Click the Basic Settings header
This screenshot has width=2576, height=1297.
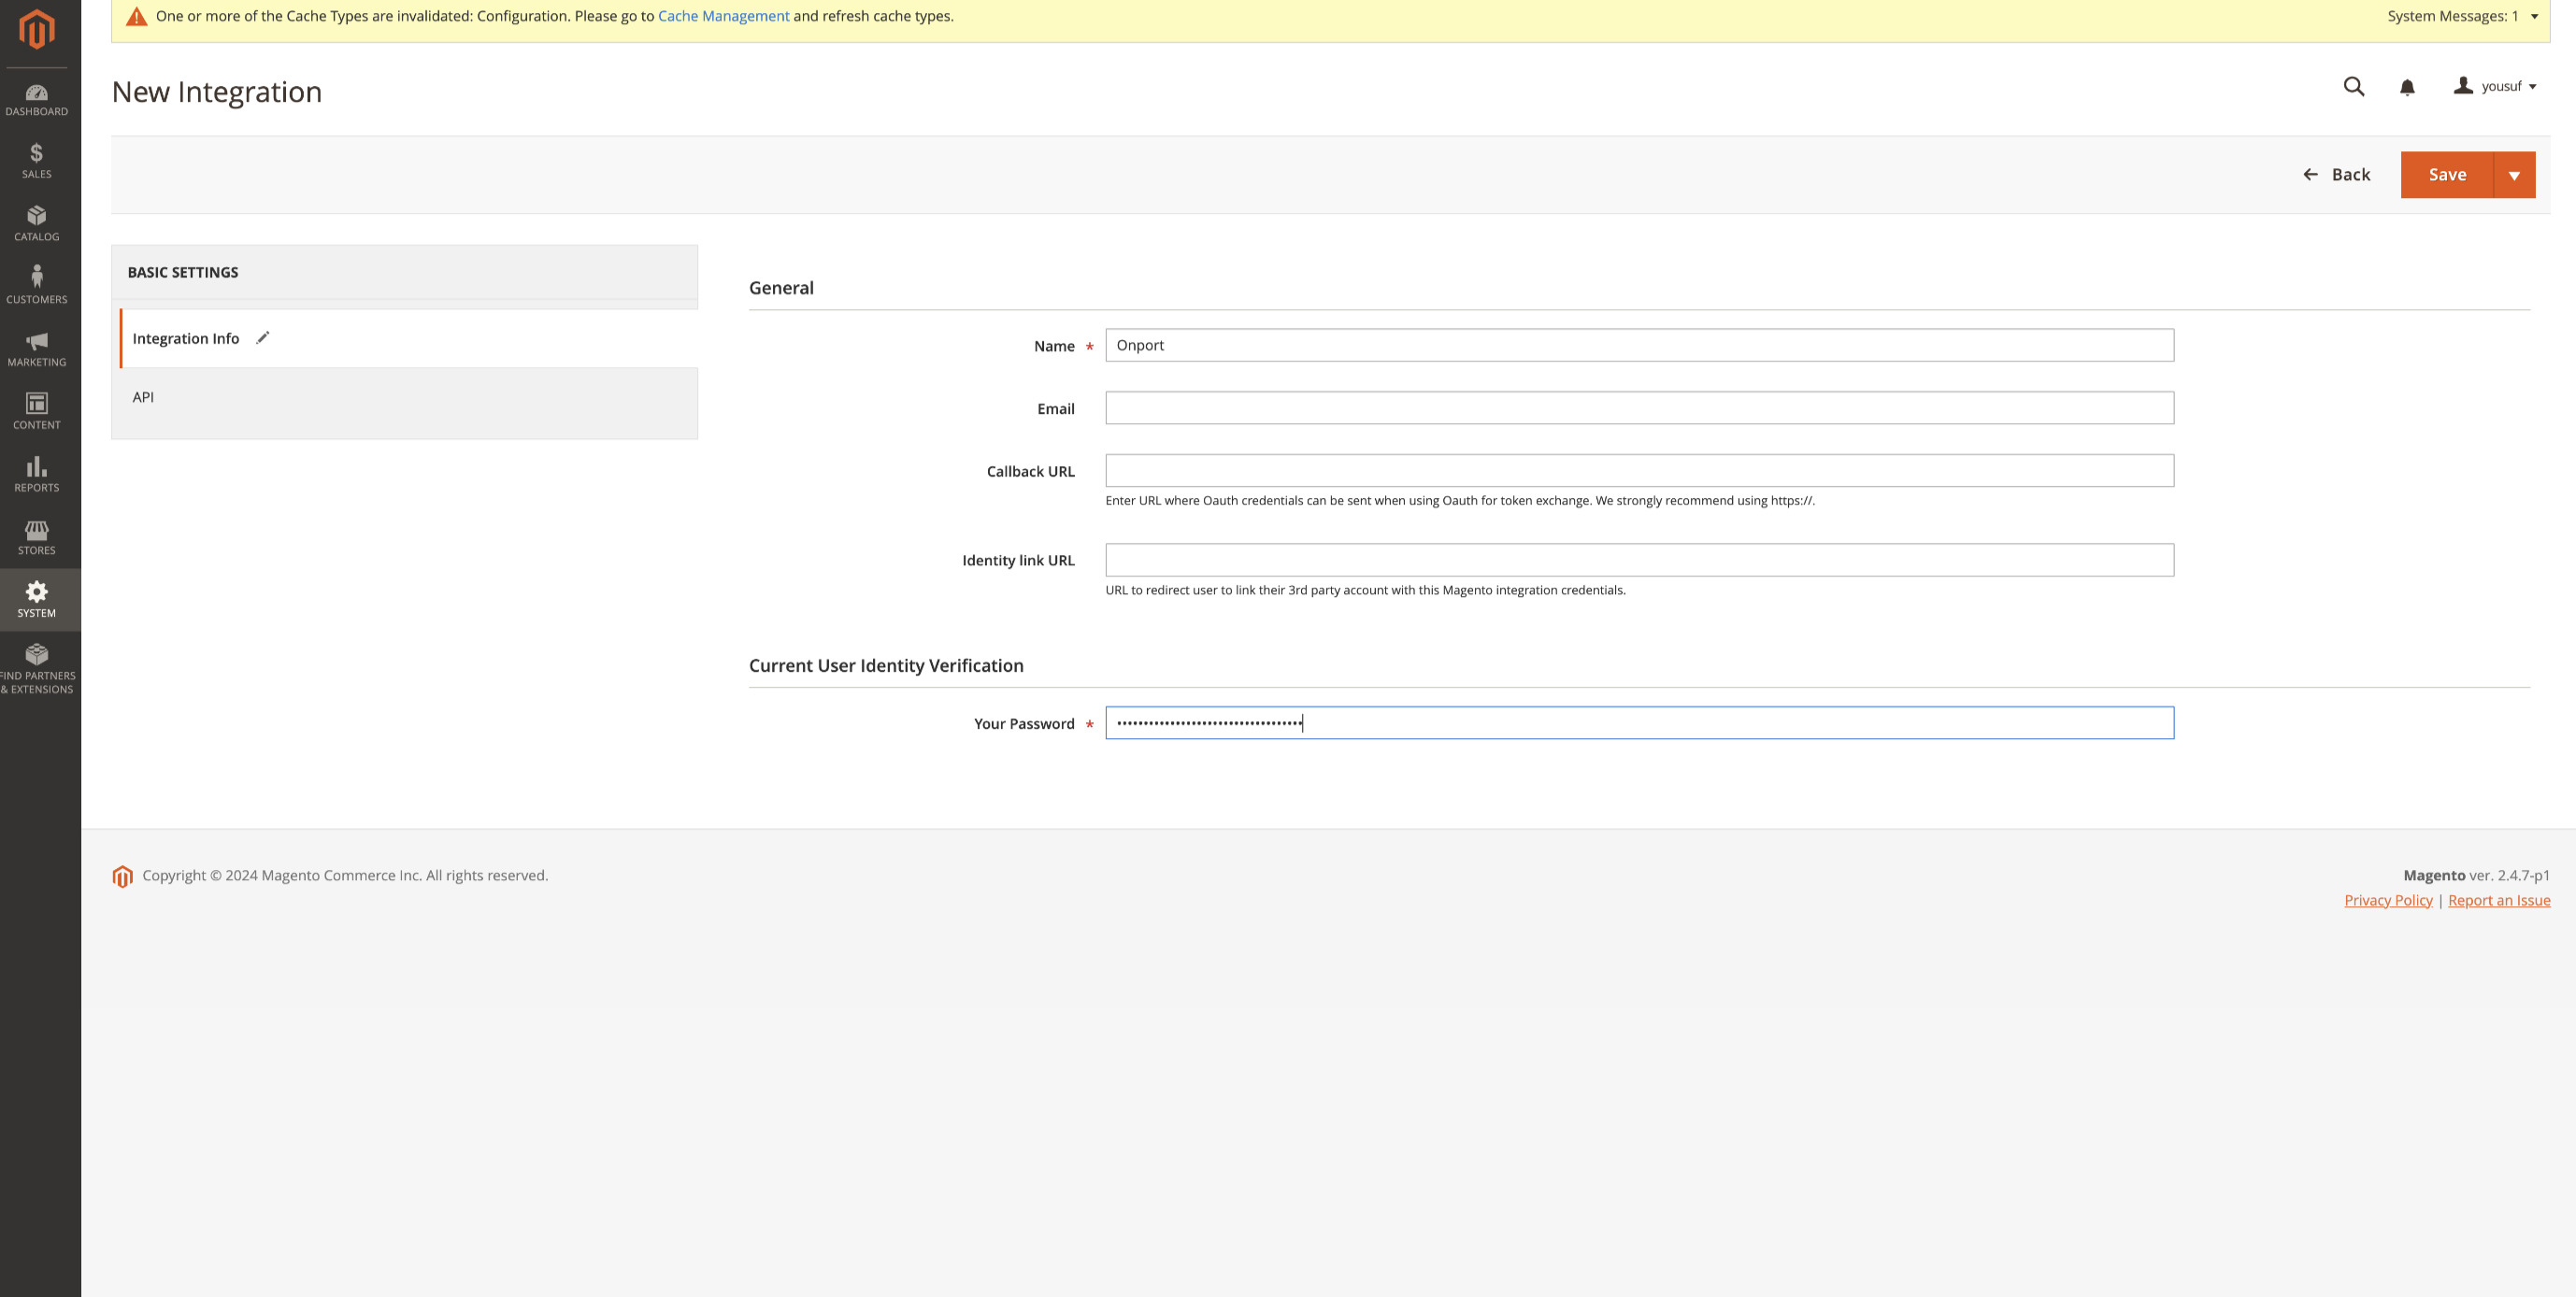click(x=404, y=272)
